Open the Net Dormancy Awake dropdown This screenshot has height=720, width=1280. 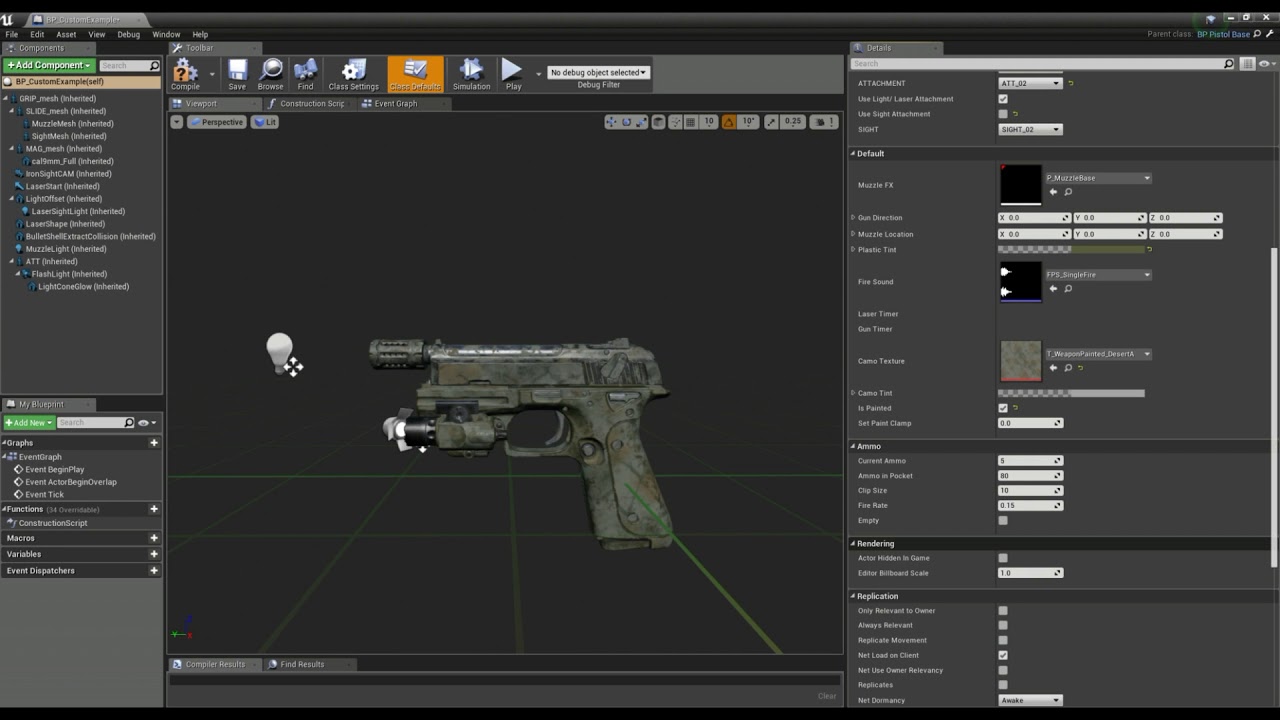pos(1030,700)
